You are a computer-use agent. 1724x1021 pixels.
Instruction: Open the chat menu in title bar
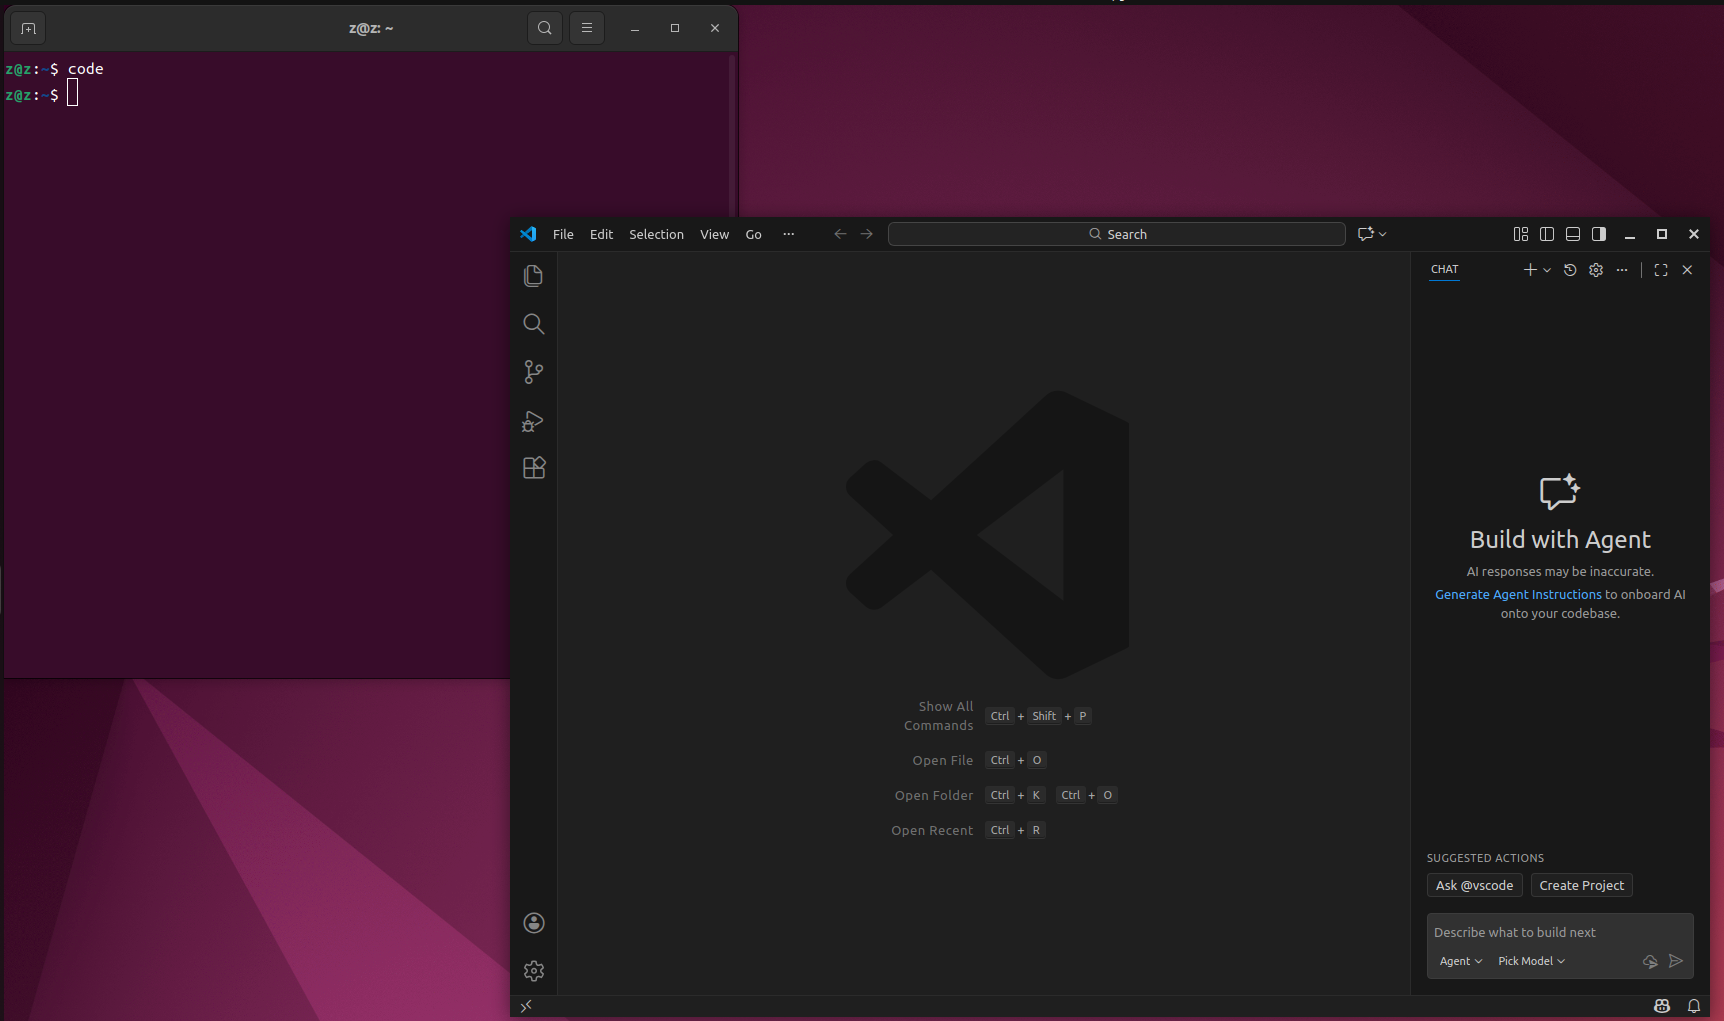click(x=1366, y=234)
